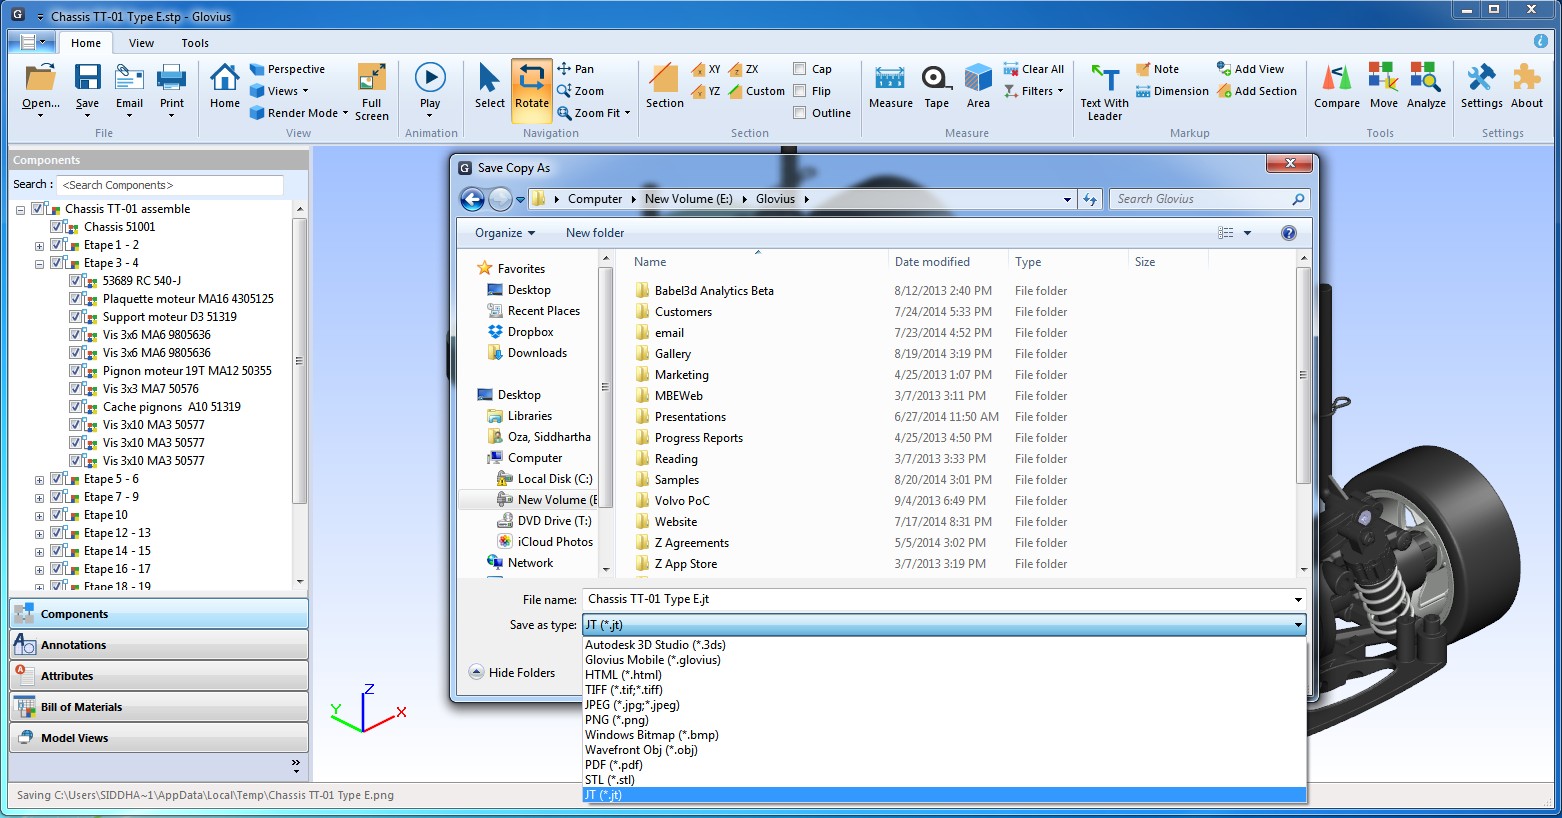
Task: Toggle Full Screen mode
Action: click(x=372, y=92)
